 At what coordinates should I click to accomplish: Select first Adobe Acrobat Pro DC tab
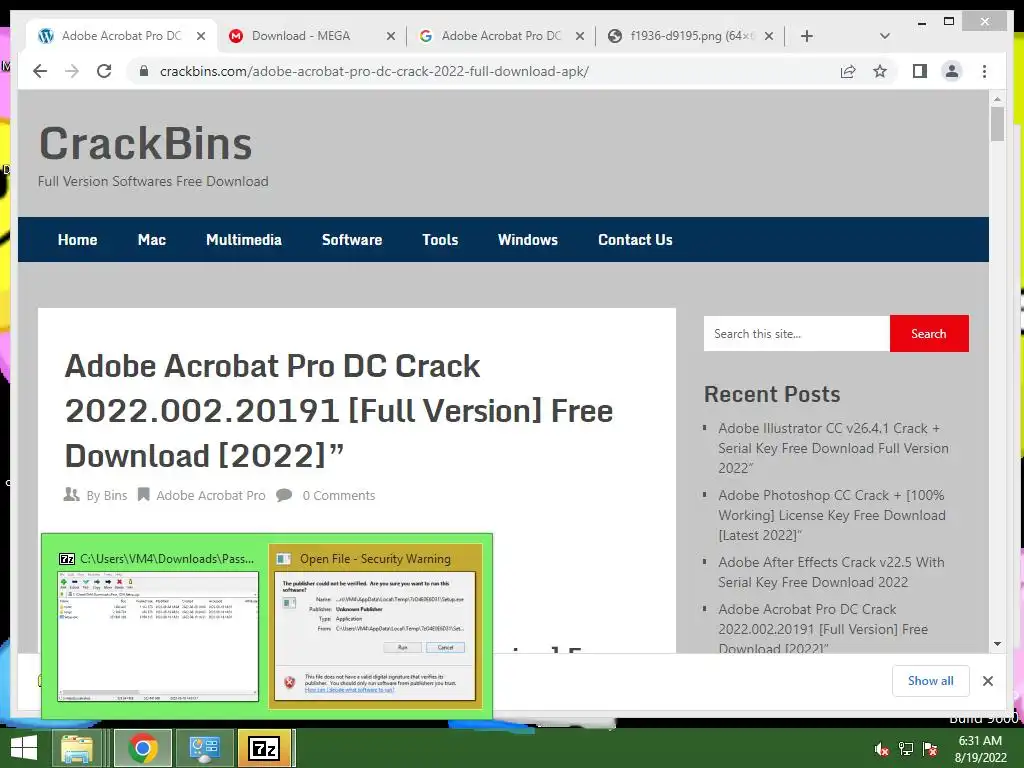121,36
